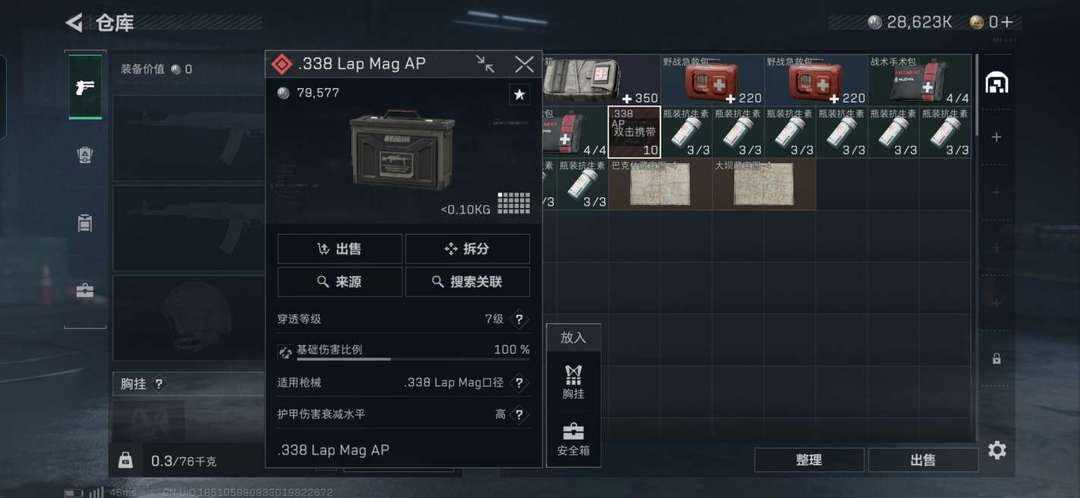Select the .338 AP ammo slot
1080x498 pixels.
[634, 132]
